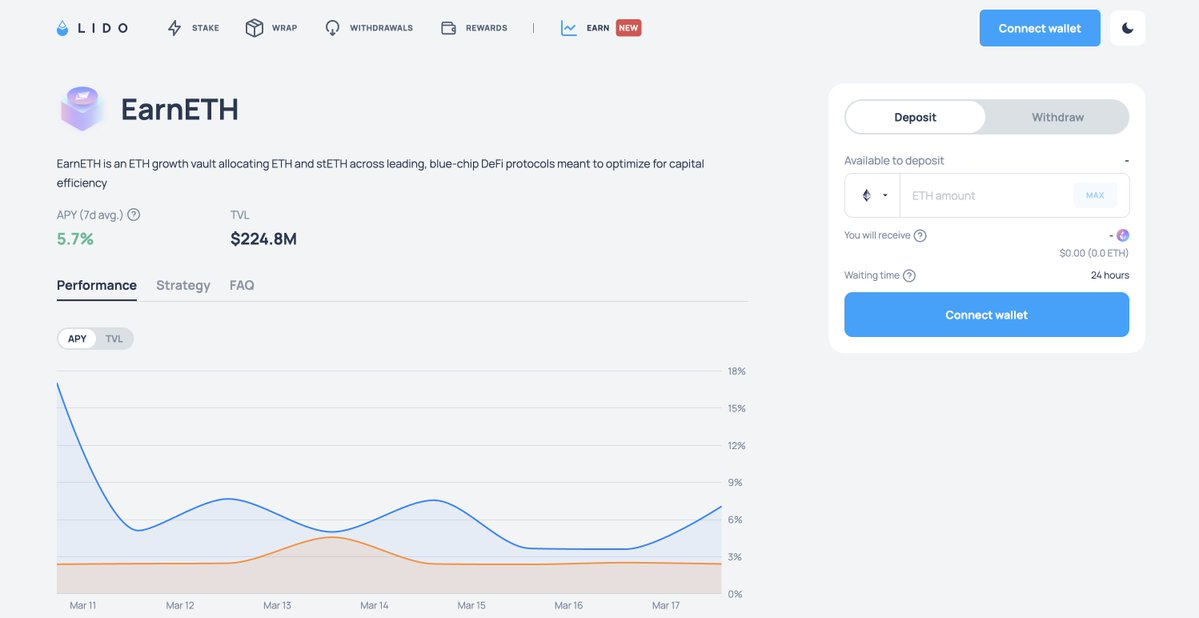
Task: Switch the chart to TVL view
Action: [x=114, y=339]
